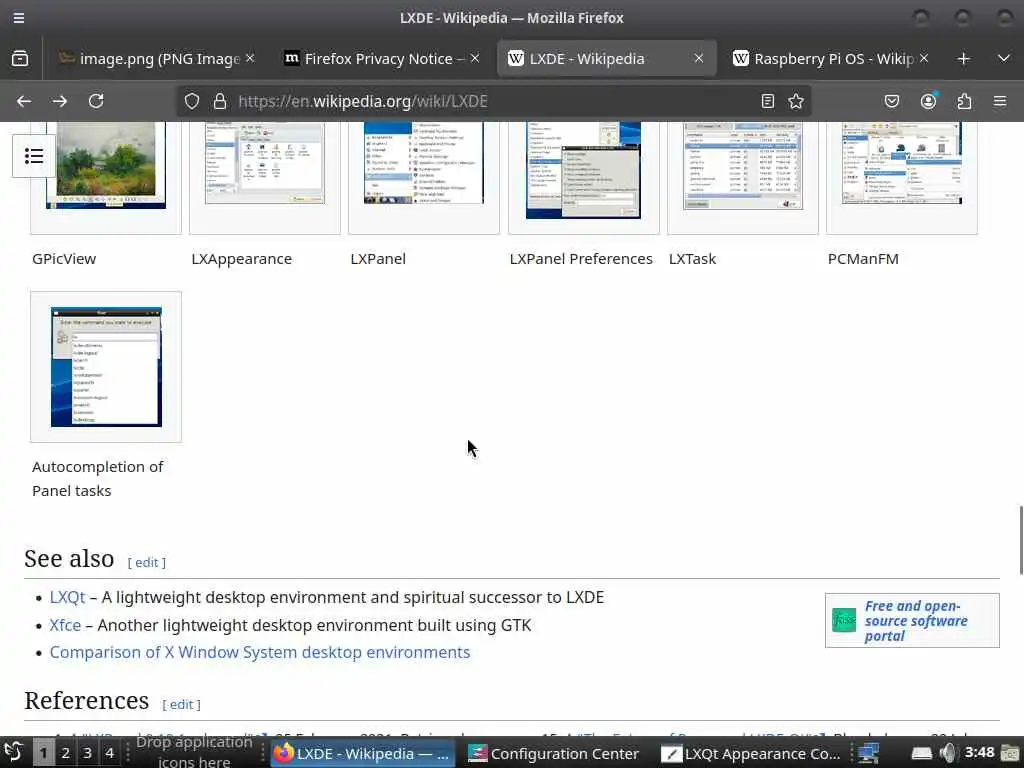
Task: Open the LXQt application start menu
Action: pos(14,752)
